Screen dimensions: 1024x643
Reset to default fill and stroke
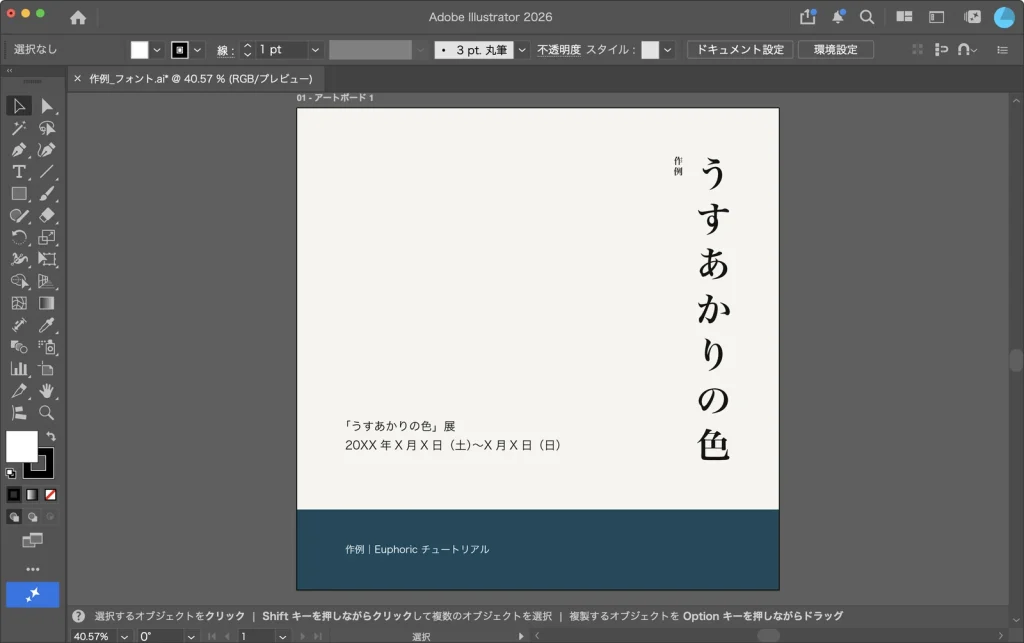click(x=10, y=473)
